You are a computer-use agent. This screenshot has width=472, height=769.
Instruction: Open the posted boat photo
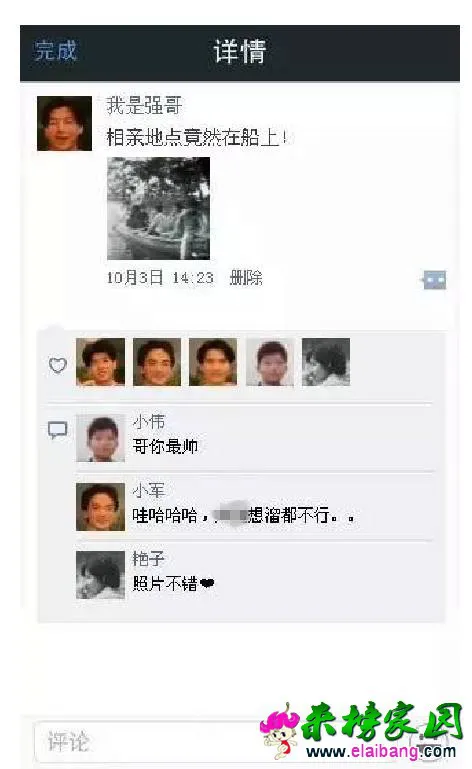tap(158, 208)
